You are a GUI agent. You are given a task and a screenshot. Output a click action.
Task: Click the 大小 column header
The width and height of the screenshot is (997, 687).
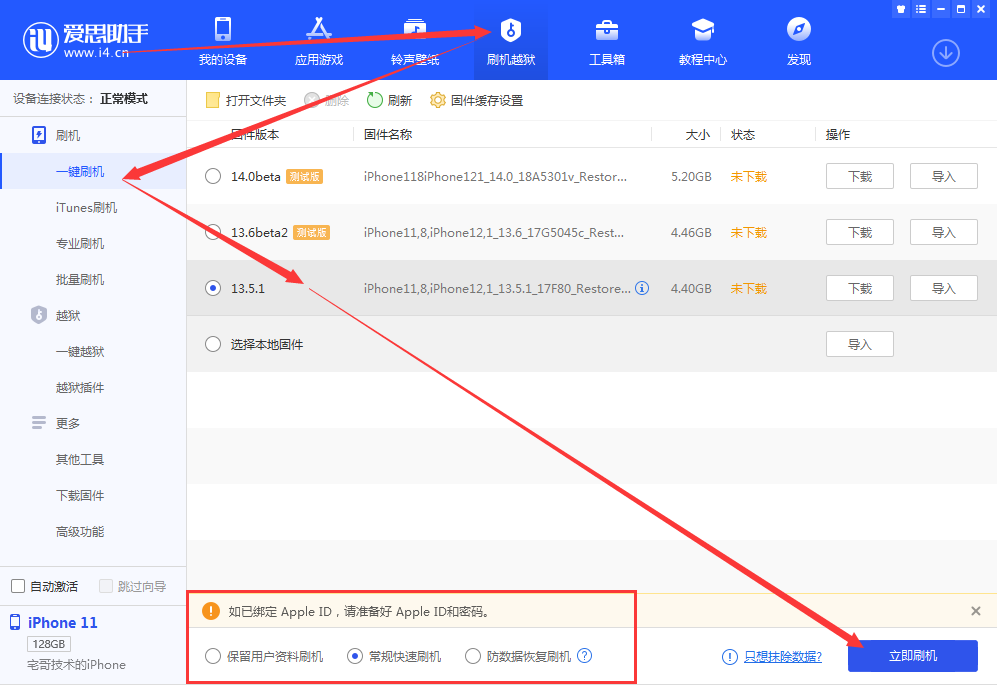click(698, 134)
